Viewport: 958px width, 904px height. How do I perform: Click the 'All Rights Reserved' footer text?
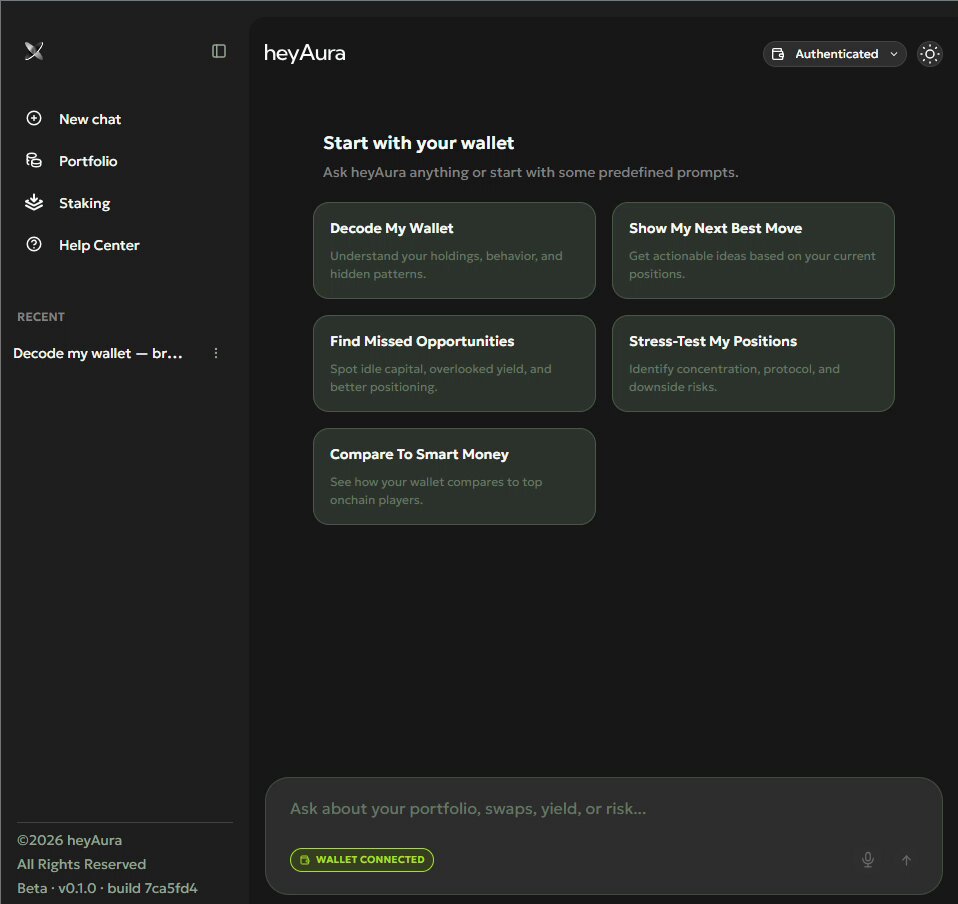(x=82, y=864)
